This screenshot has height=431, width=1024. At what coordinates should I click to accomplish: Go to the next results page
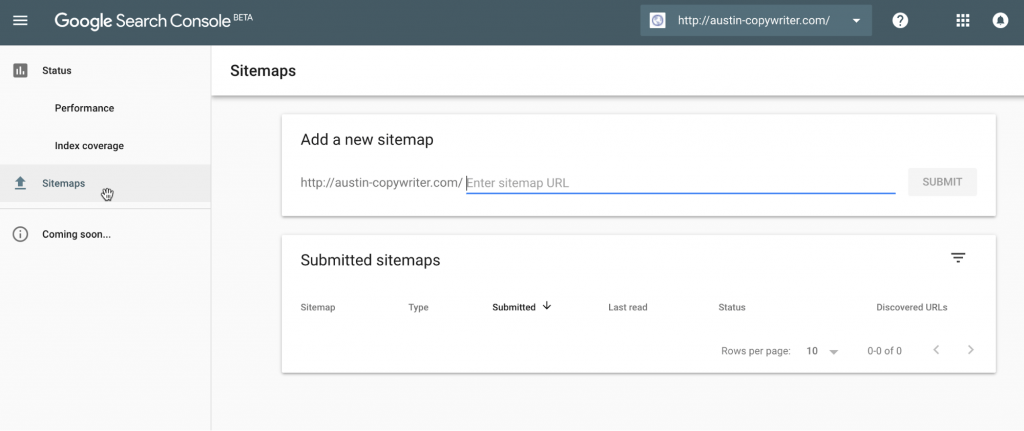(970, 350)
